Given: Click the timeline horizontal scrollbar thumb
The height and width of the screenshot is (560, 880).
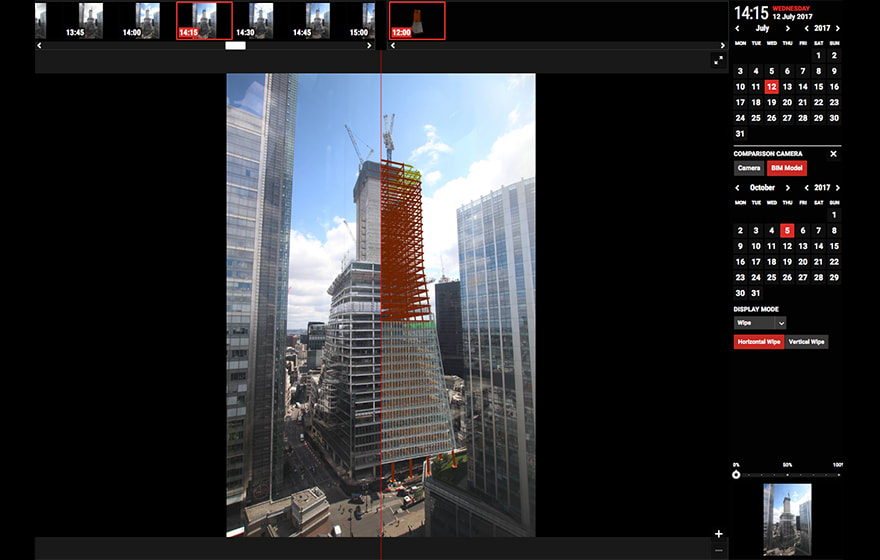Looking at the screenshot, I should pos(235,45).
